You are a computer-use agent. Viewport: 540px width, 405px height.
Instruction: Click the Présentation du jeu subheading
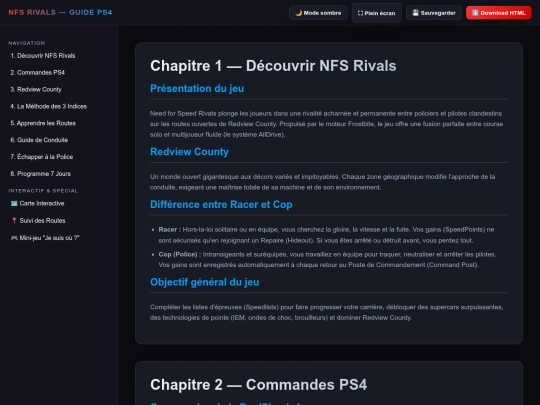coord(197,89)
